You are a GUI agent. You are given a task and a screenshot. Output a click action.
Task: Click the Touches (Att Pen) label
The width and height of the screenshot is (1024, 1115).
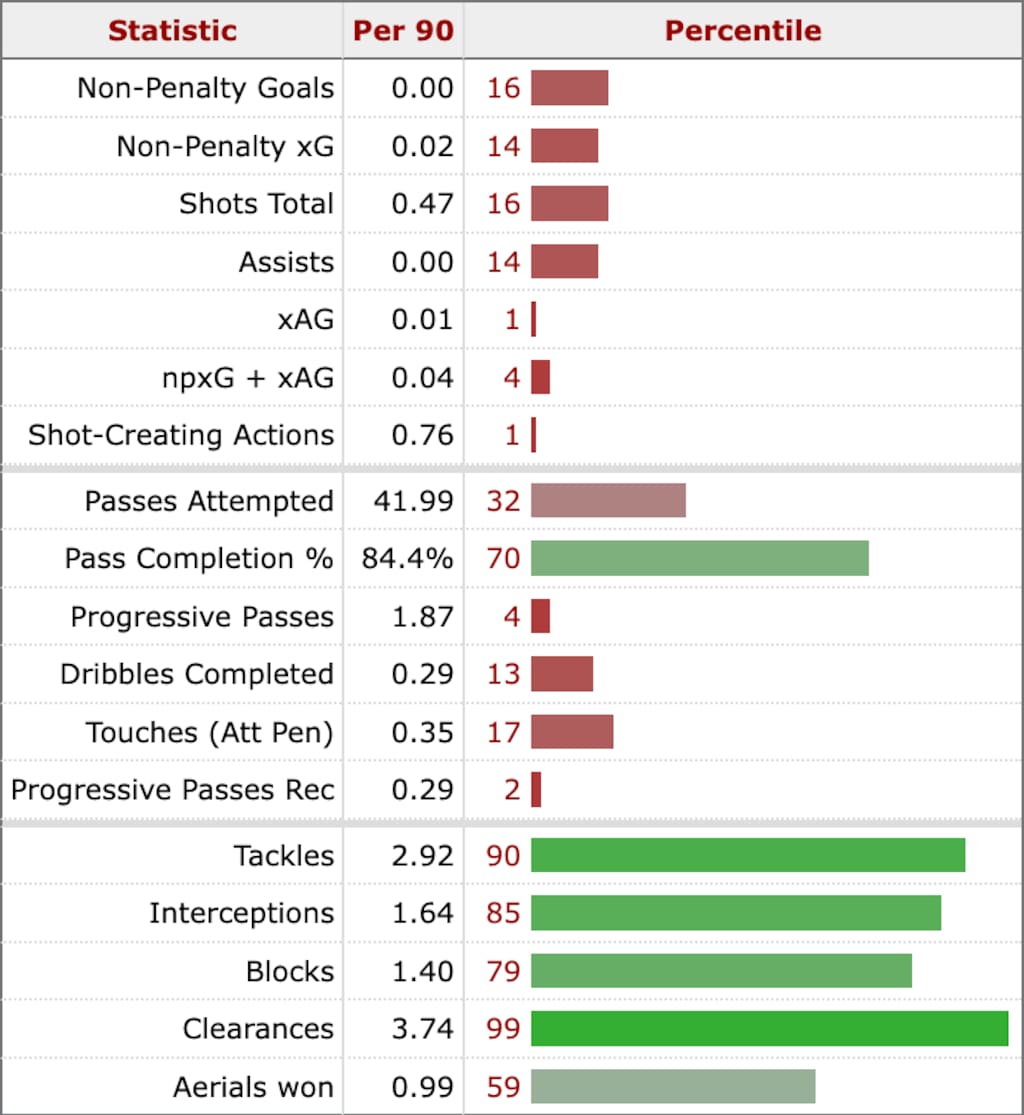coord(210,732)
